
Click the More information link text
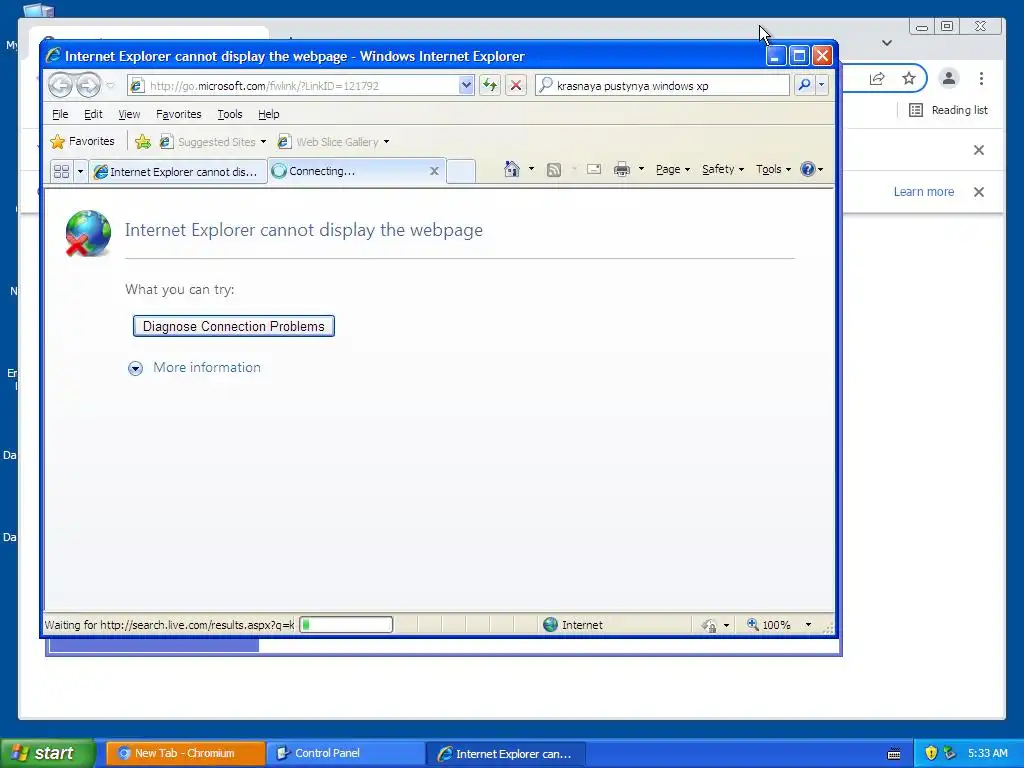pyautogui.click(x=206, y=368)
